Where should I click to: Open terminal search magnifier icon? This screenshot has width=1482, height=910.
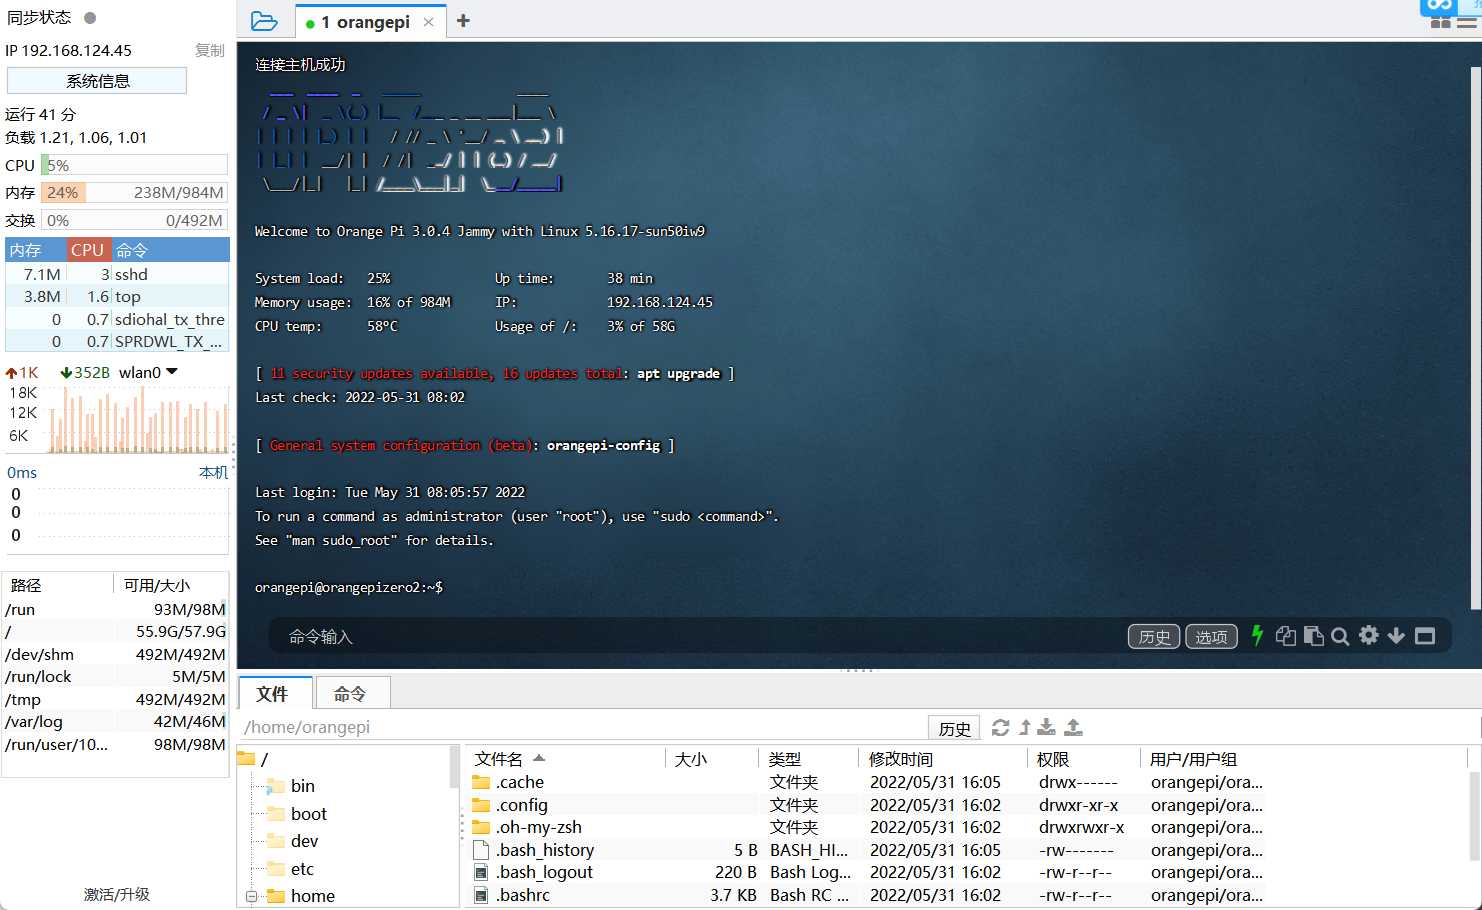click(x=1341, y=636)
